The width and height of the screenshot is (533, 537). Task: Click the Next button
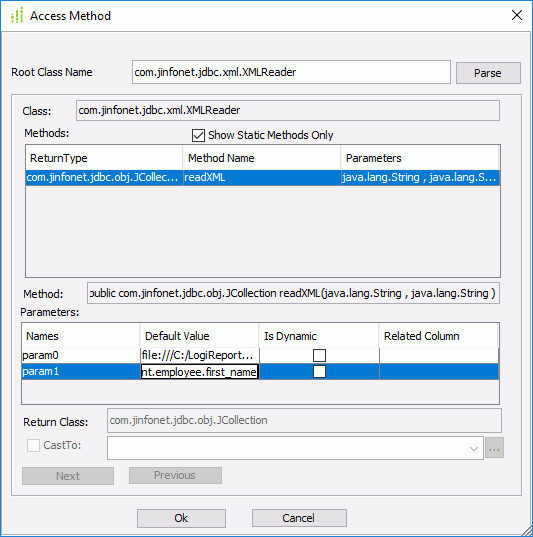68,476
